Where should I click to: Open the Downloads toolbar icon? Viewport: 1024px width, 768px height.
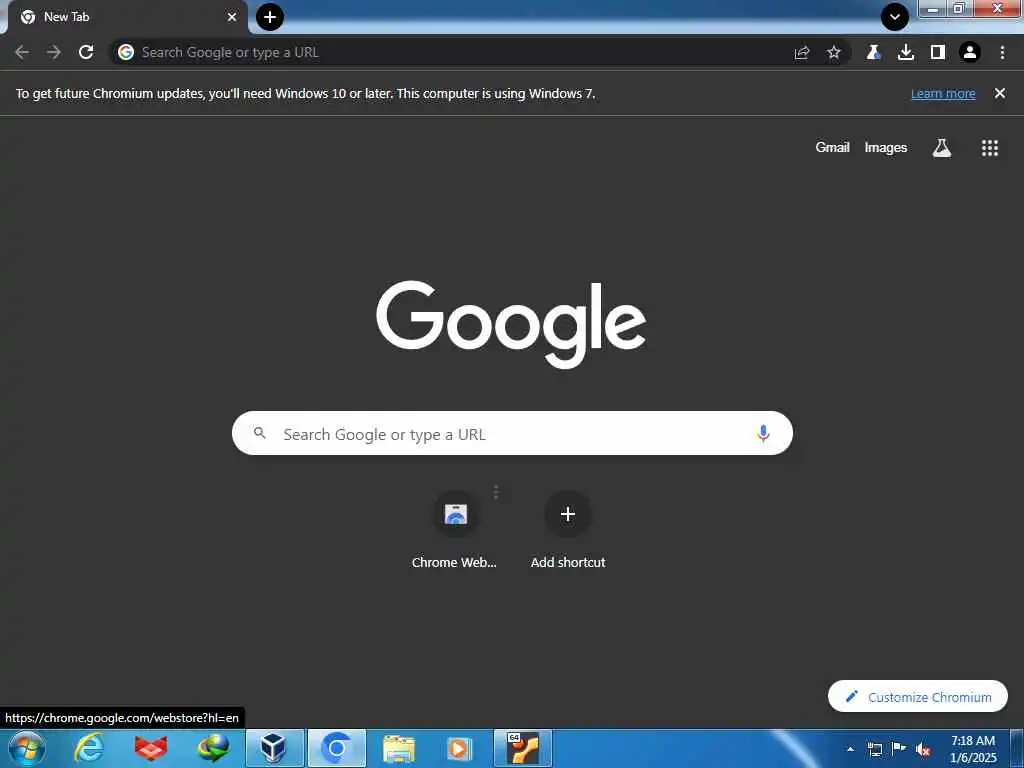(906, 52)
